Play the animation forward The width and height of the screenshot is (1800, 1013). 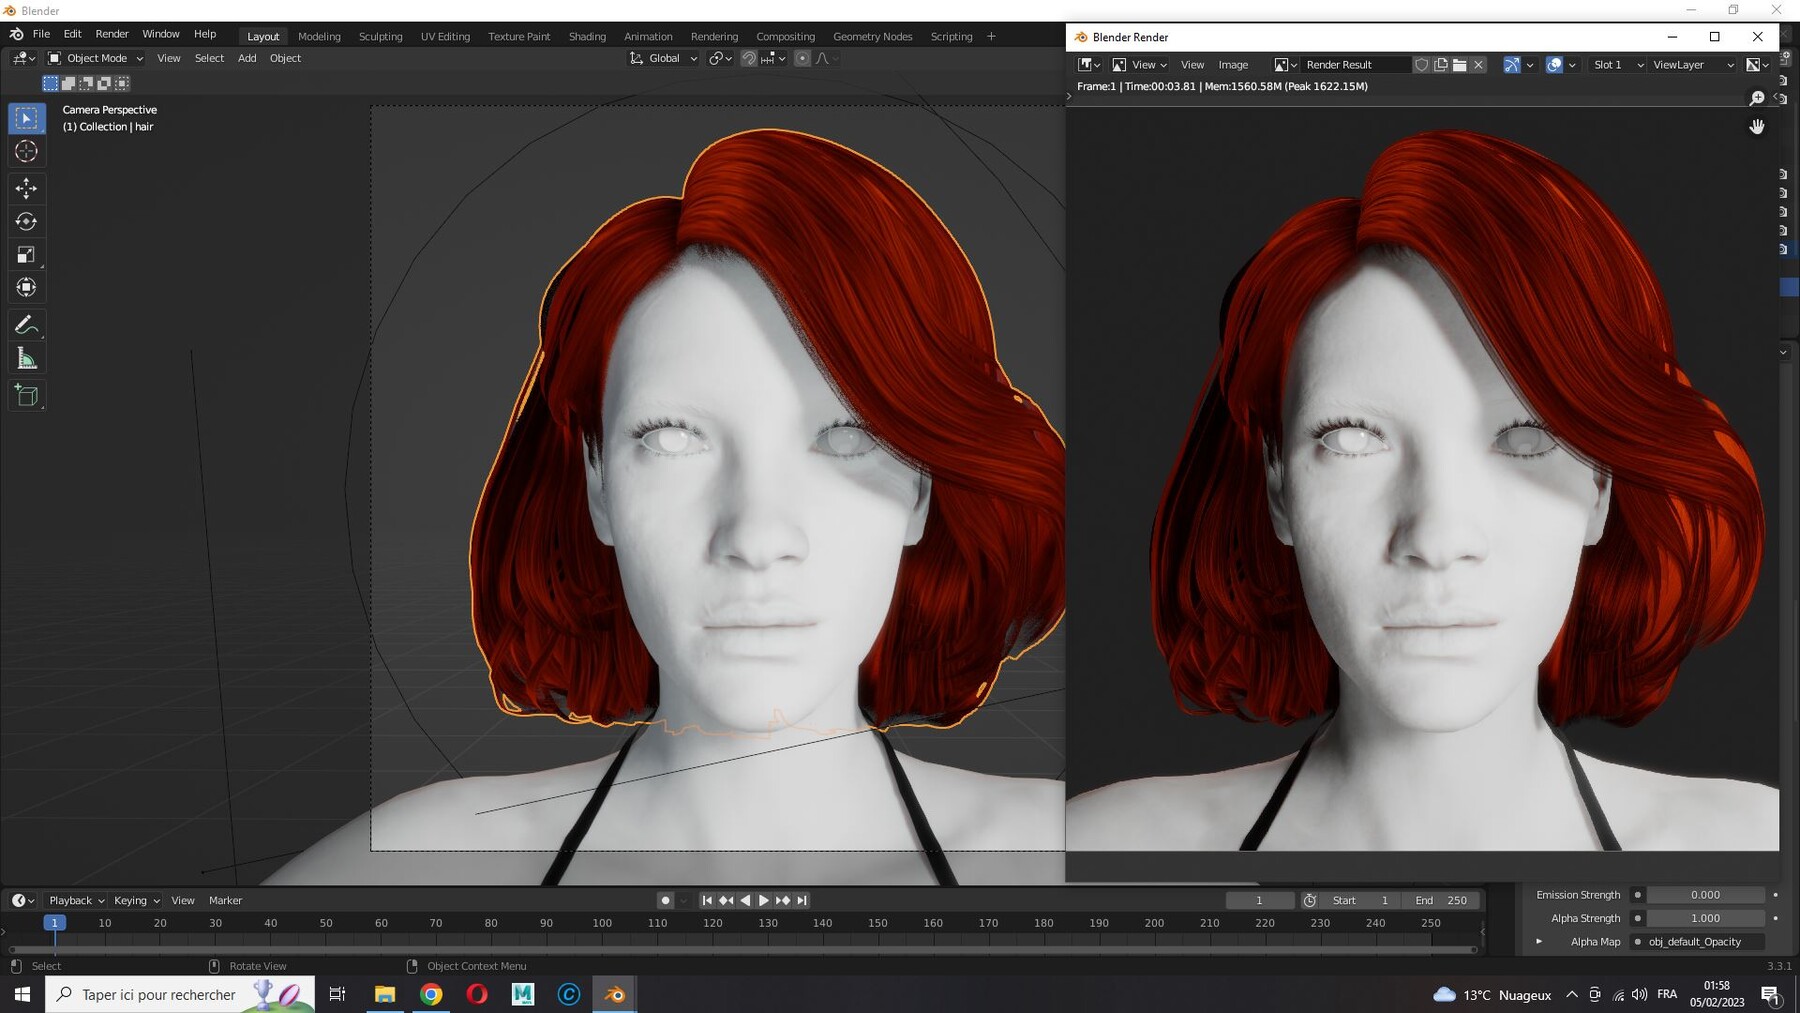[x=764, y=900]
